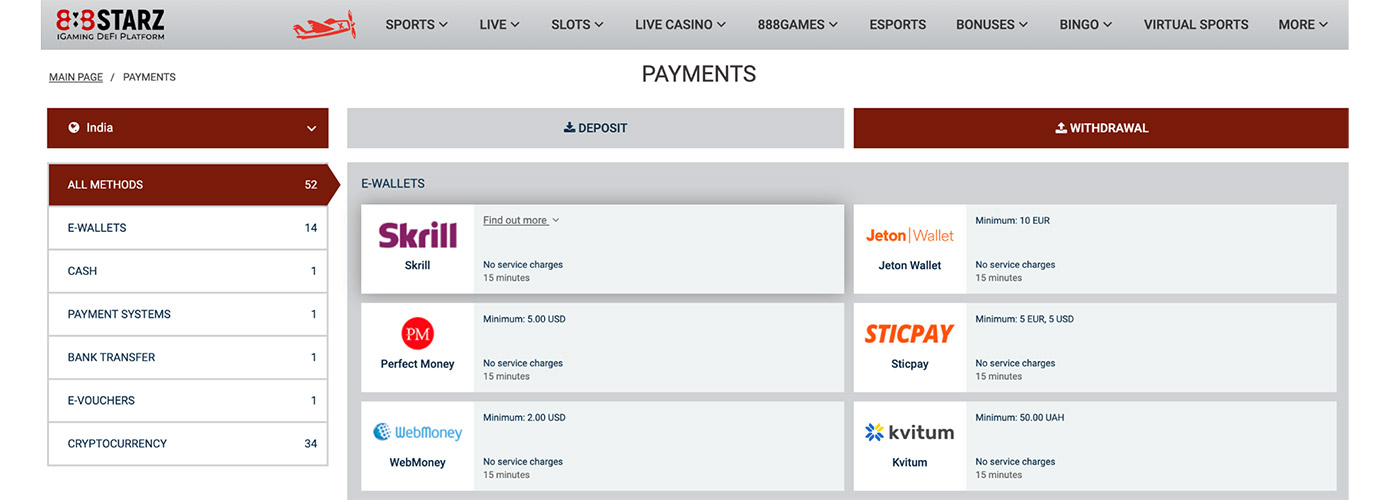Click the E-WALLETS section heading
Screen dimensions: 1400x500
click(393, 184)
